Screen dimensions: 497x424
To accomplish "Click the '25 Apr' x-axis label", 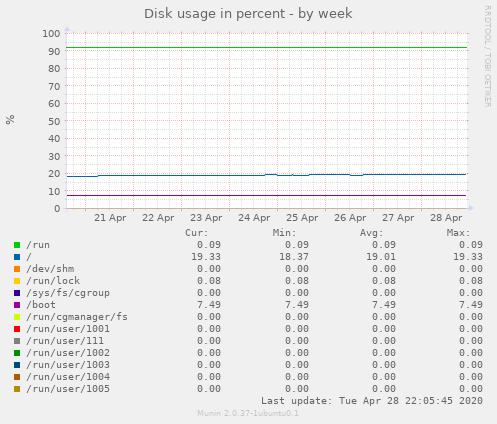I will pyautogui.click(x=302, y=218).
